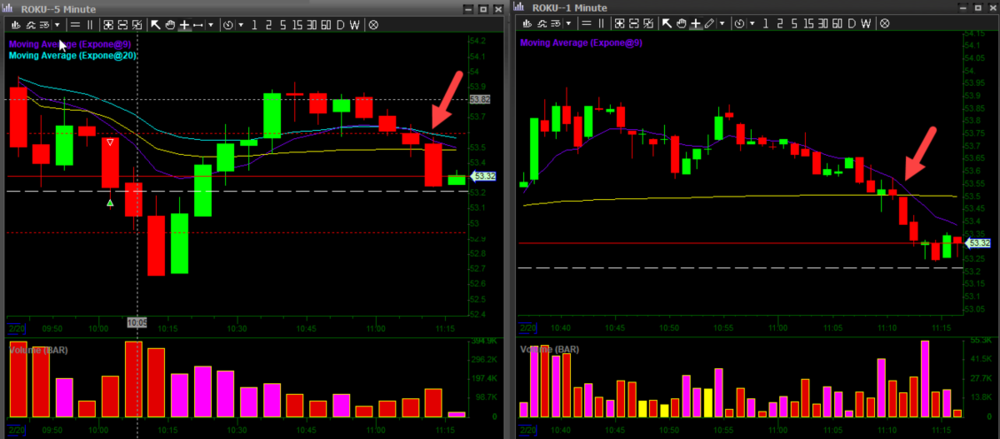The height and width of the screenshot is (439, 1000).
Task: Switch 5 Minute chart to Daily (D) timeframe
Action: click(x=340, y=23)
